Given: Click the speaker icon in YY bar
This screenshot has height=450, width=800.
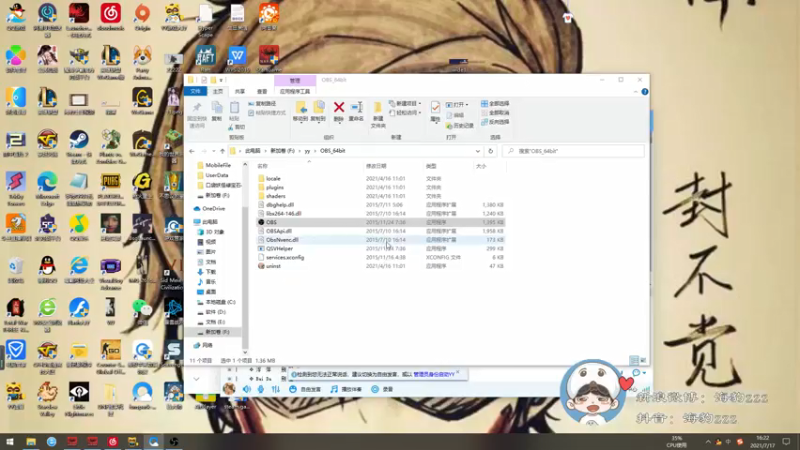Looking at the screenshot, I should tap(246, 389).
